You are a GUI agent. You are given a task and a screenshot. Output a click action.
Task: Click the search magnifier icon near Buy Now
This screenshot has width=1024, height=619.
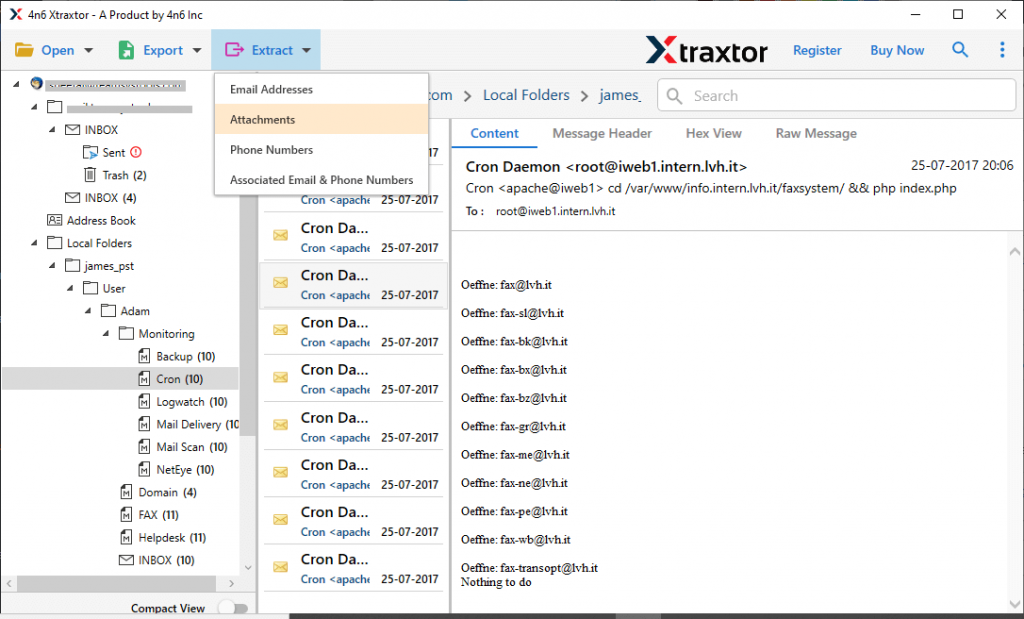click(x=959, y=49)
